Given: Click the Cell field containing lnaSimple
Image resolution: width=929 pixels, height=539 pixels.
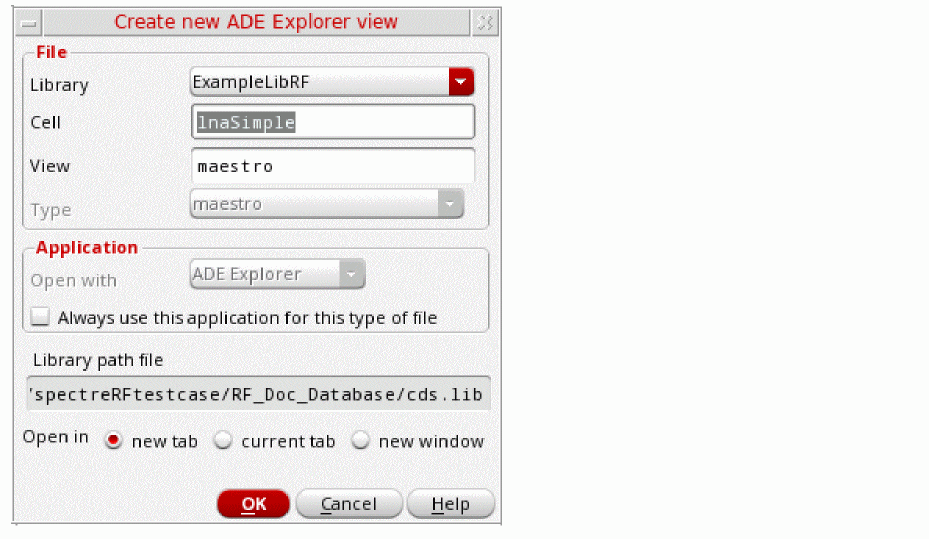Looking at the screenshot, I should coord(333,122).
